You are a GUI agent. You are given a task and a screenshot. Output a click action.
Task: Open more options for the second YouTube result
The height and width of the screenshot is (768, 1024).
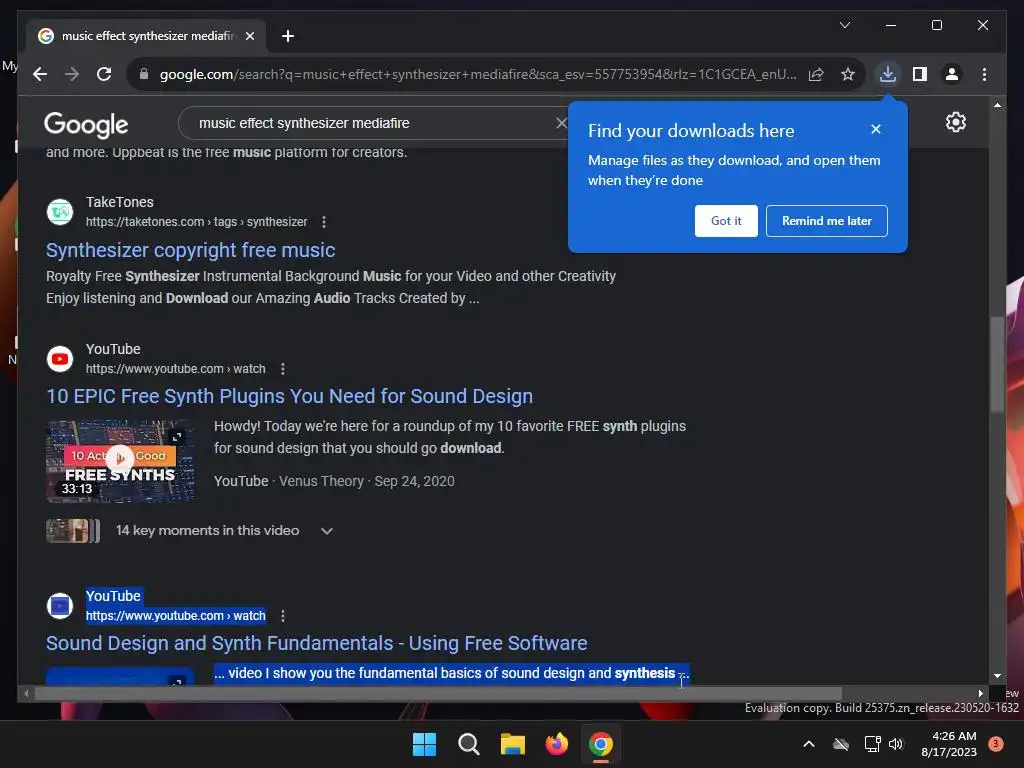pos(283,616)
